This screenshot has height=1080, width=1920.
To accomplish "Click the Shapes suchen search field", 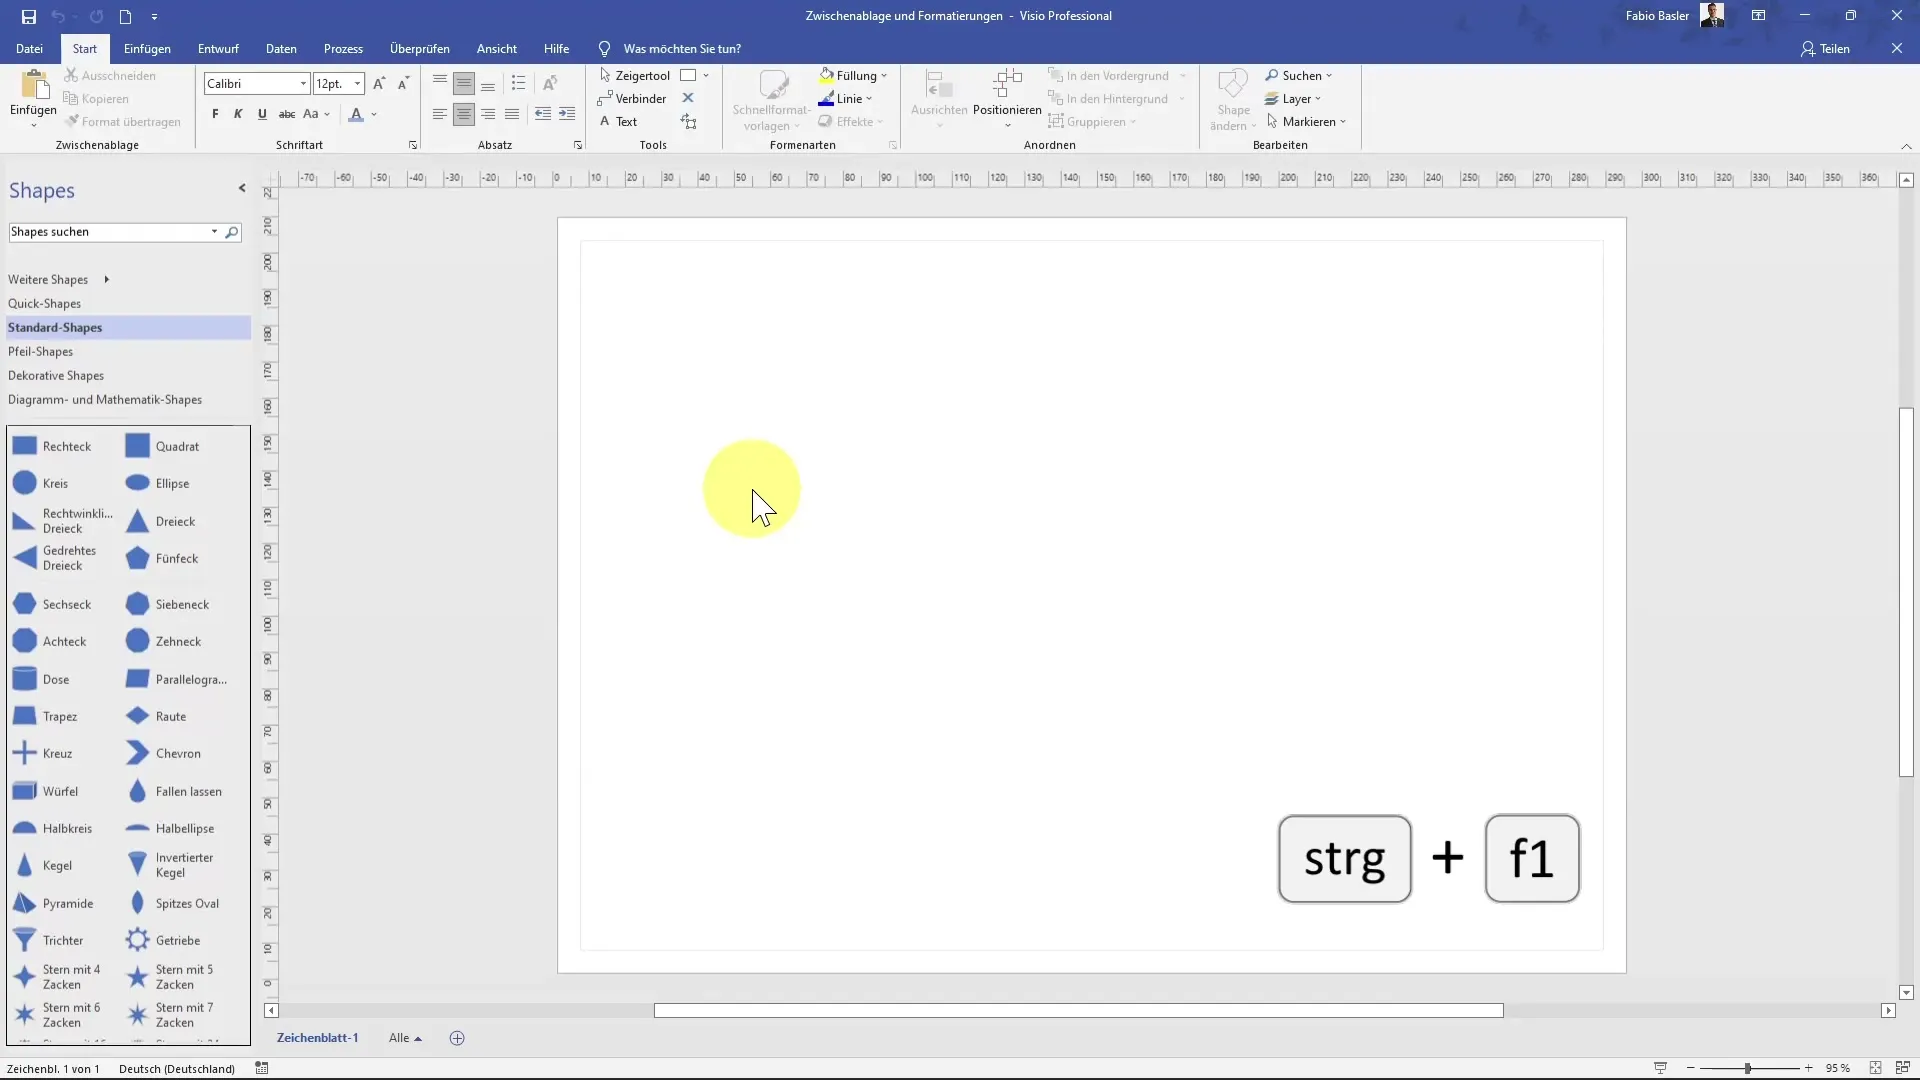I will tap(108, 232).
